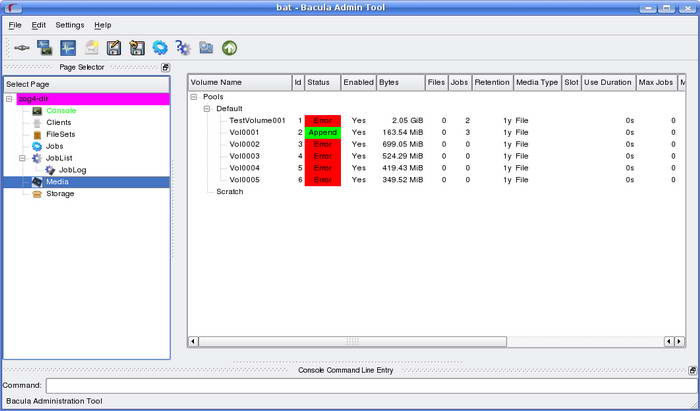Collapse the zog4-dir tree node
Viewport: 700px width, 411px height.
point(9,99)
